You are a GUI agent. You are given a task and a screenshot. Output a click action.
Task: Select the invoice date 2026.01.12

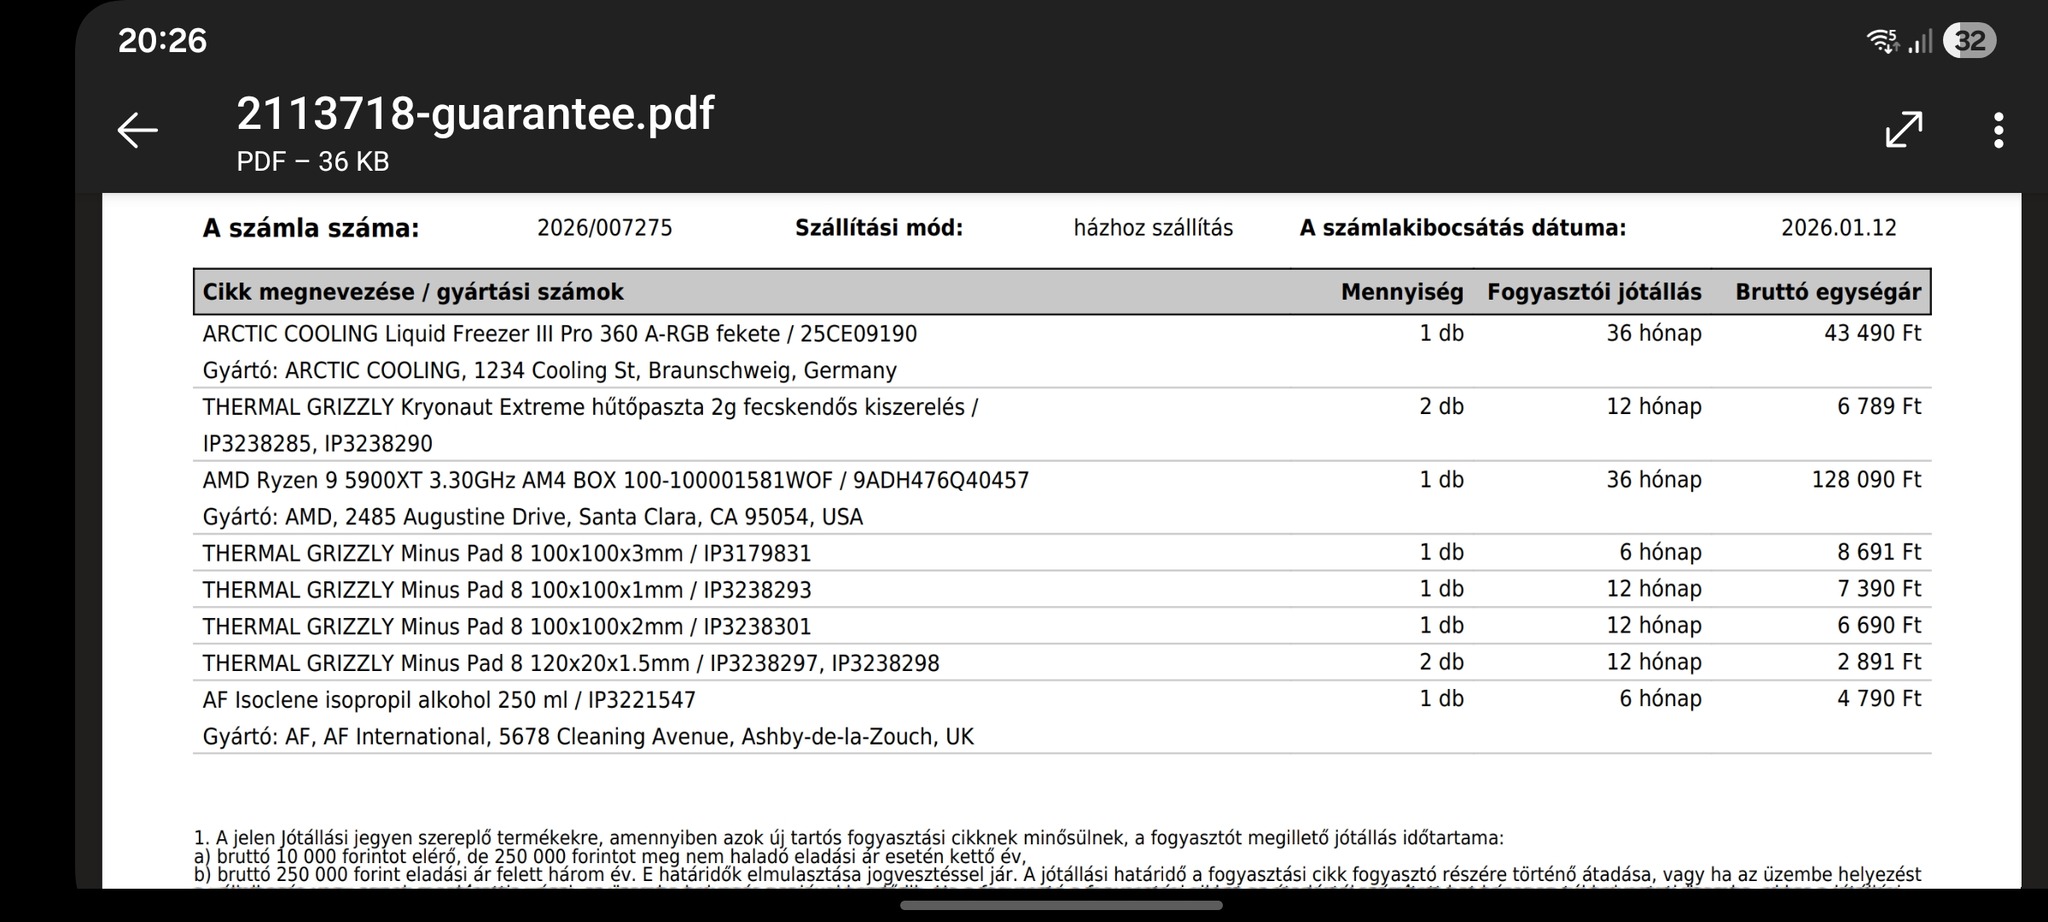[x=1838, y=228]
